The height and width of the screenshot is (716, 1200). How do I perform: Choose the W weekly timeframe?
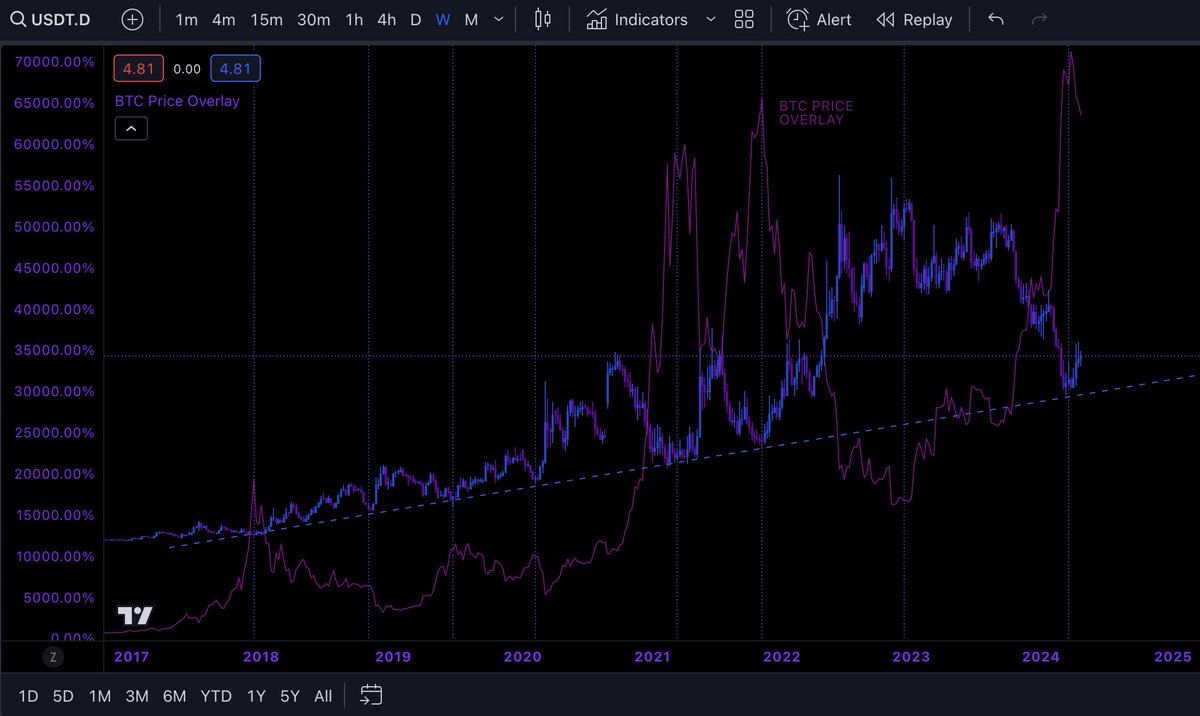pos(443,19)
